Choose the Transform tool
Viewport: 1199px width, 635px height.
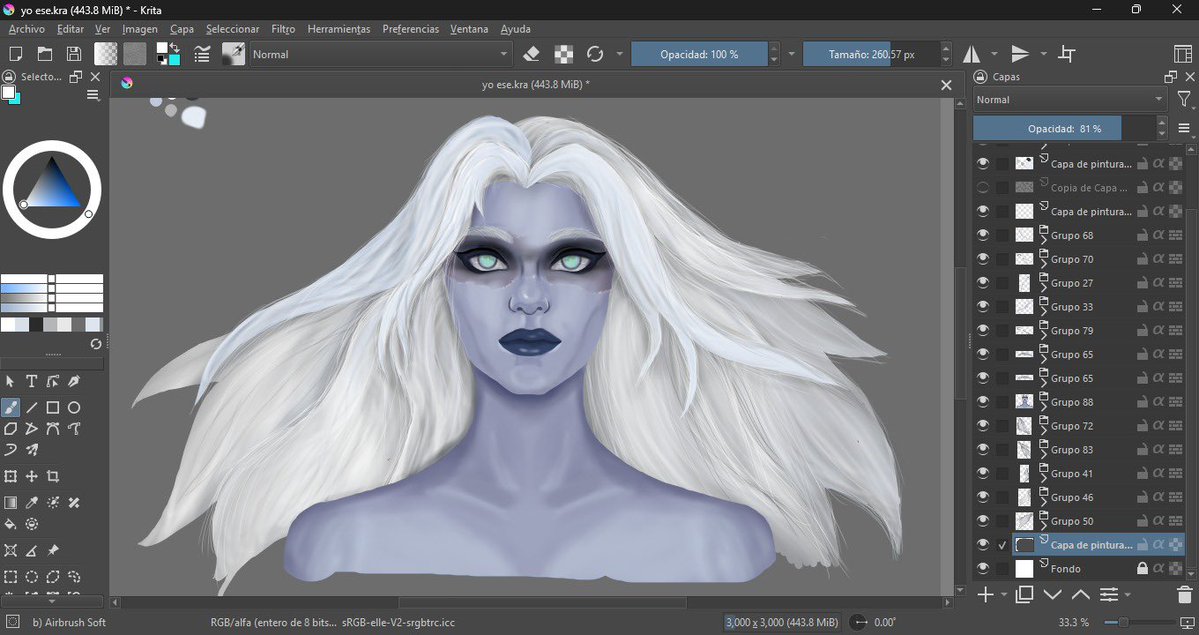click(x=11, y=475)
